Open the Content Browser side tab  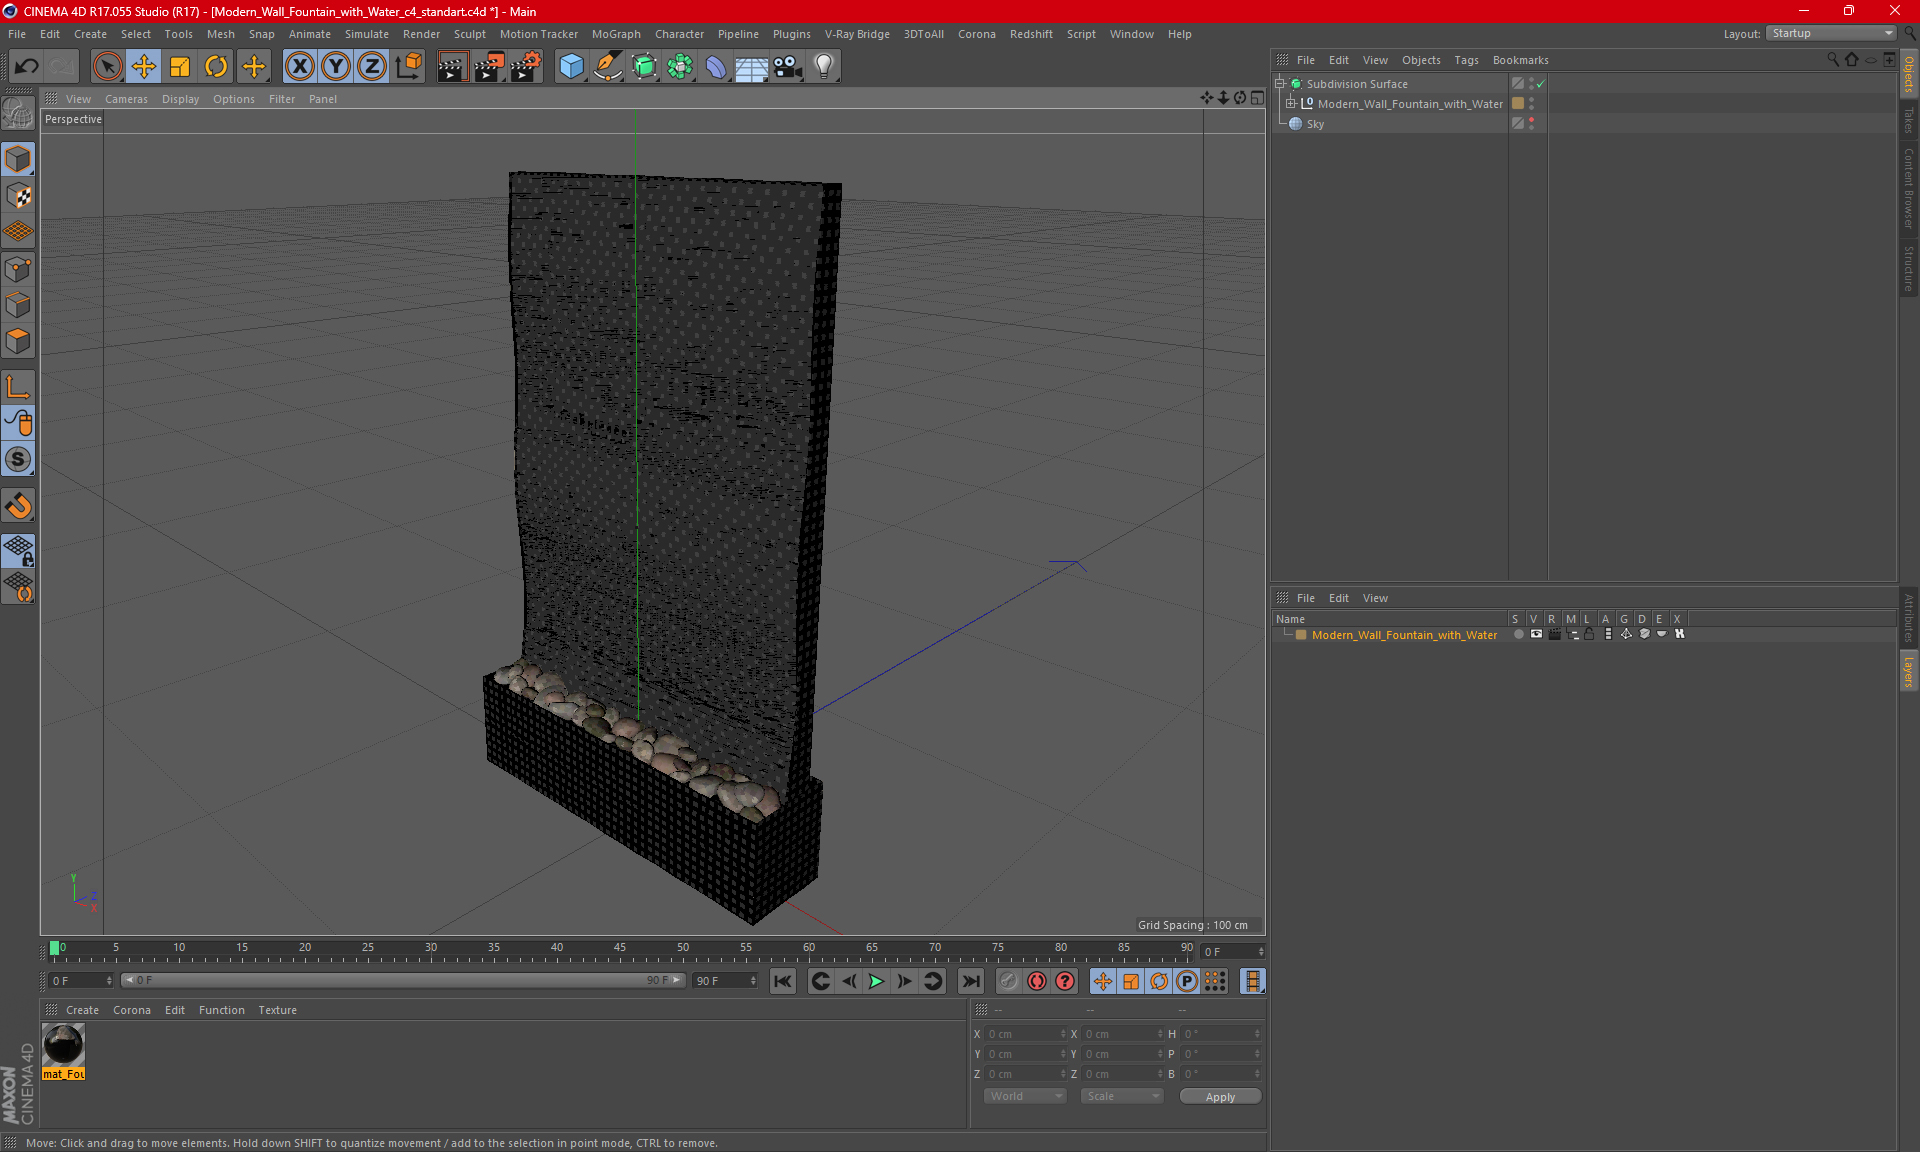(x=1908, y=188)
